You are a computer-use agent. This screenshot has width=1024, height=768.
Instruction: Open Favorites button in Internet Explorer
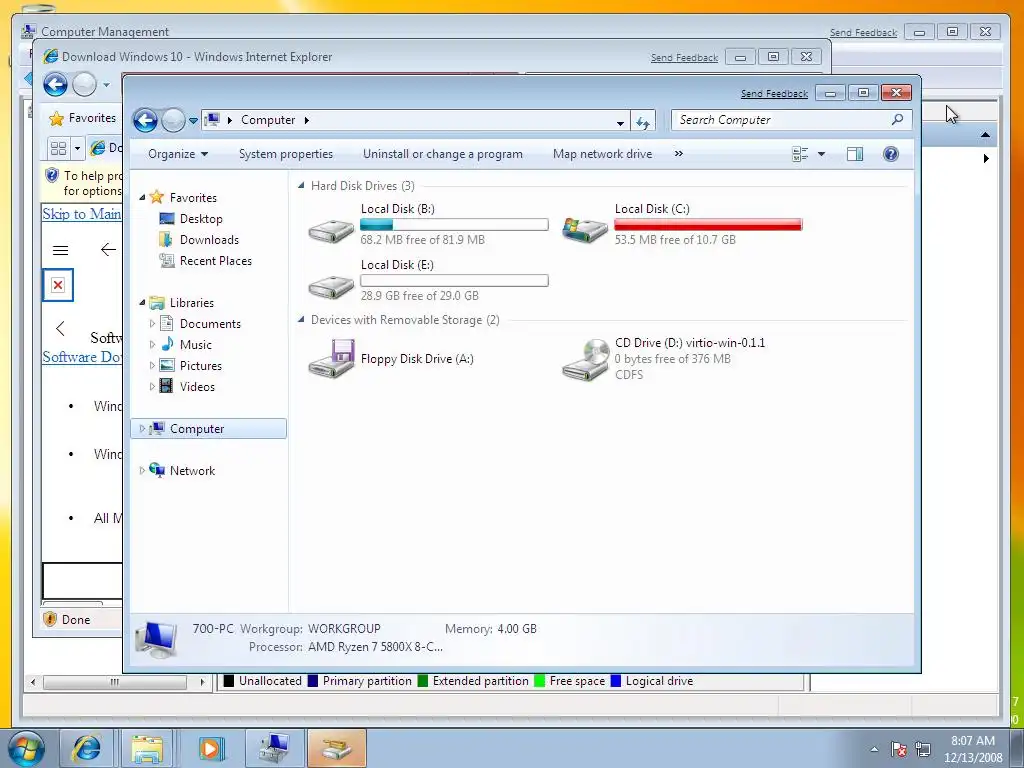pos(82,118)
